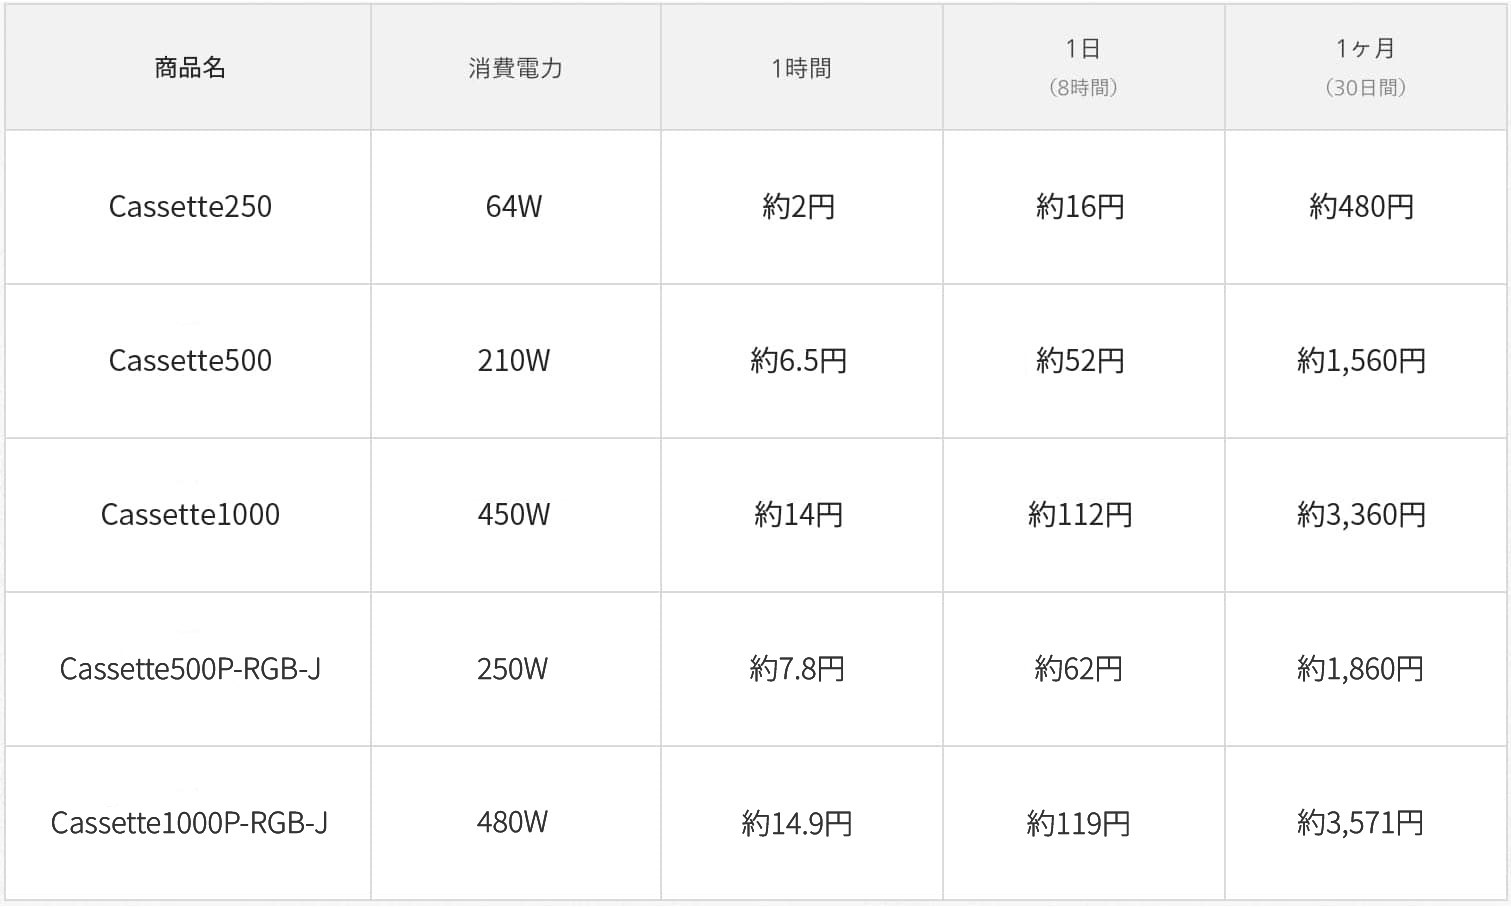
Task: Click the Cassette1000P-RGB-J product cell
Action: pyautogui.click(x=190, y=823)
